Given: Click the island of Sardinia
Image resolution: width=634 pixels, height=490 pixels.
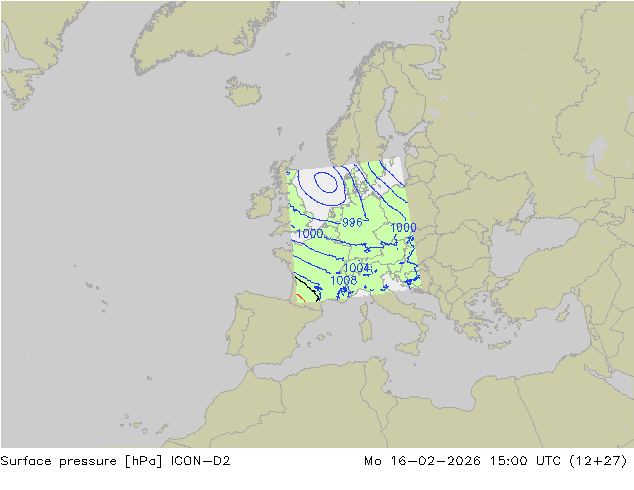Looking at the screenshot, I should coord(366,329).
